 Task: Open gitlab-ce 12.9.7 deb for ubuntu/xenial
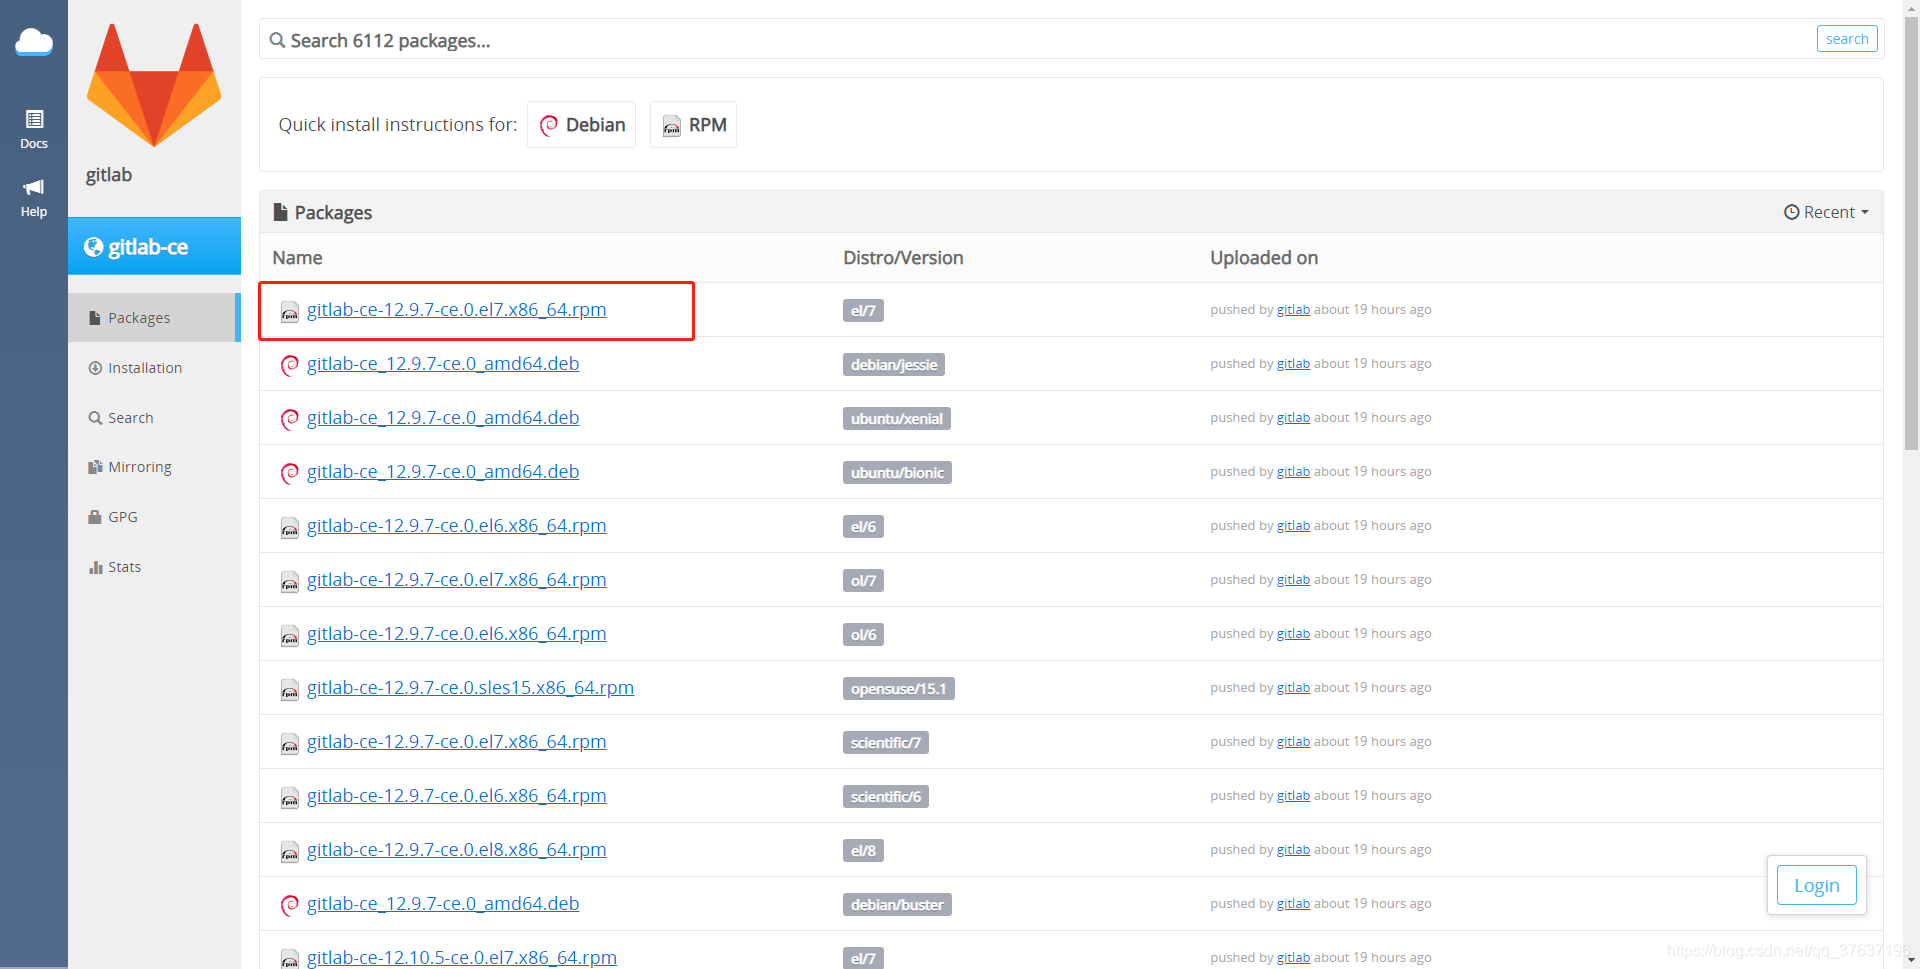(x=443, y=418)
